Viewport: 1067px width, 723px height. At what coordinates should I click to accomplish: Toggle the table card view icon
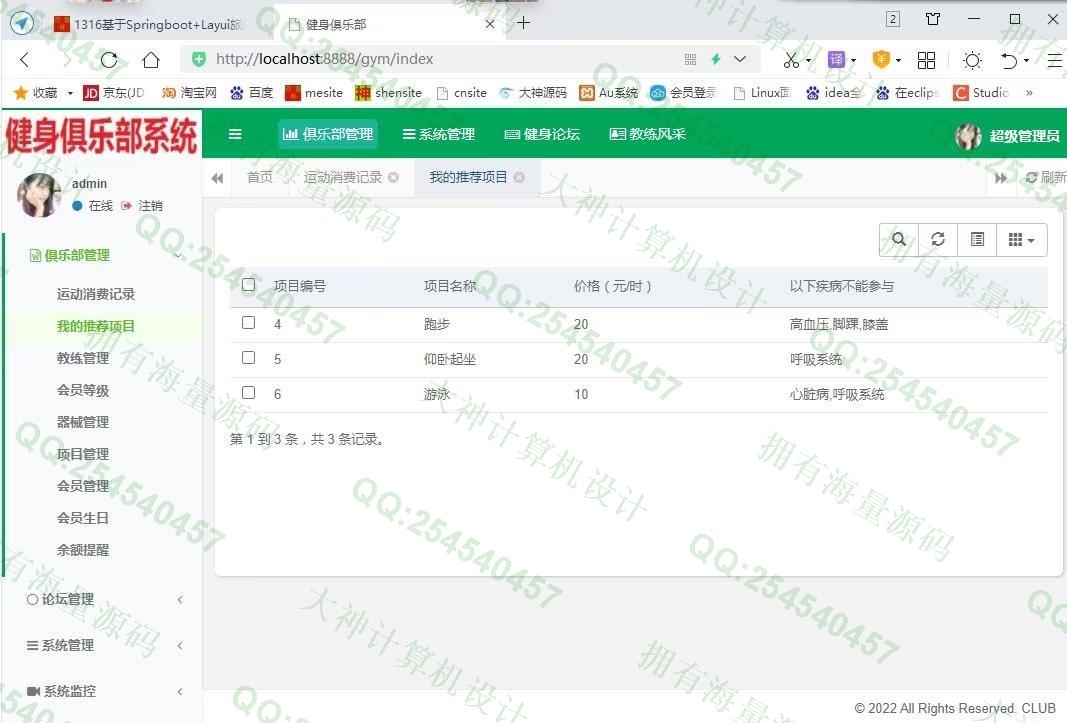pos(977,240)
